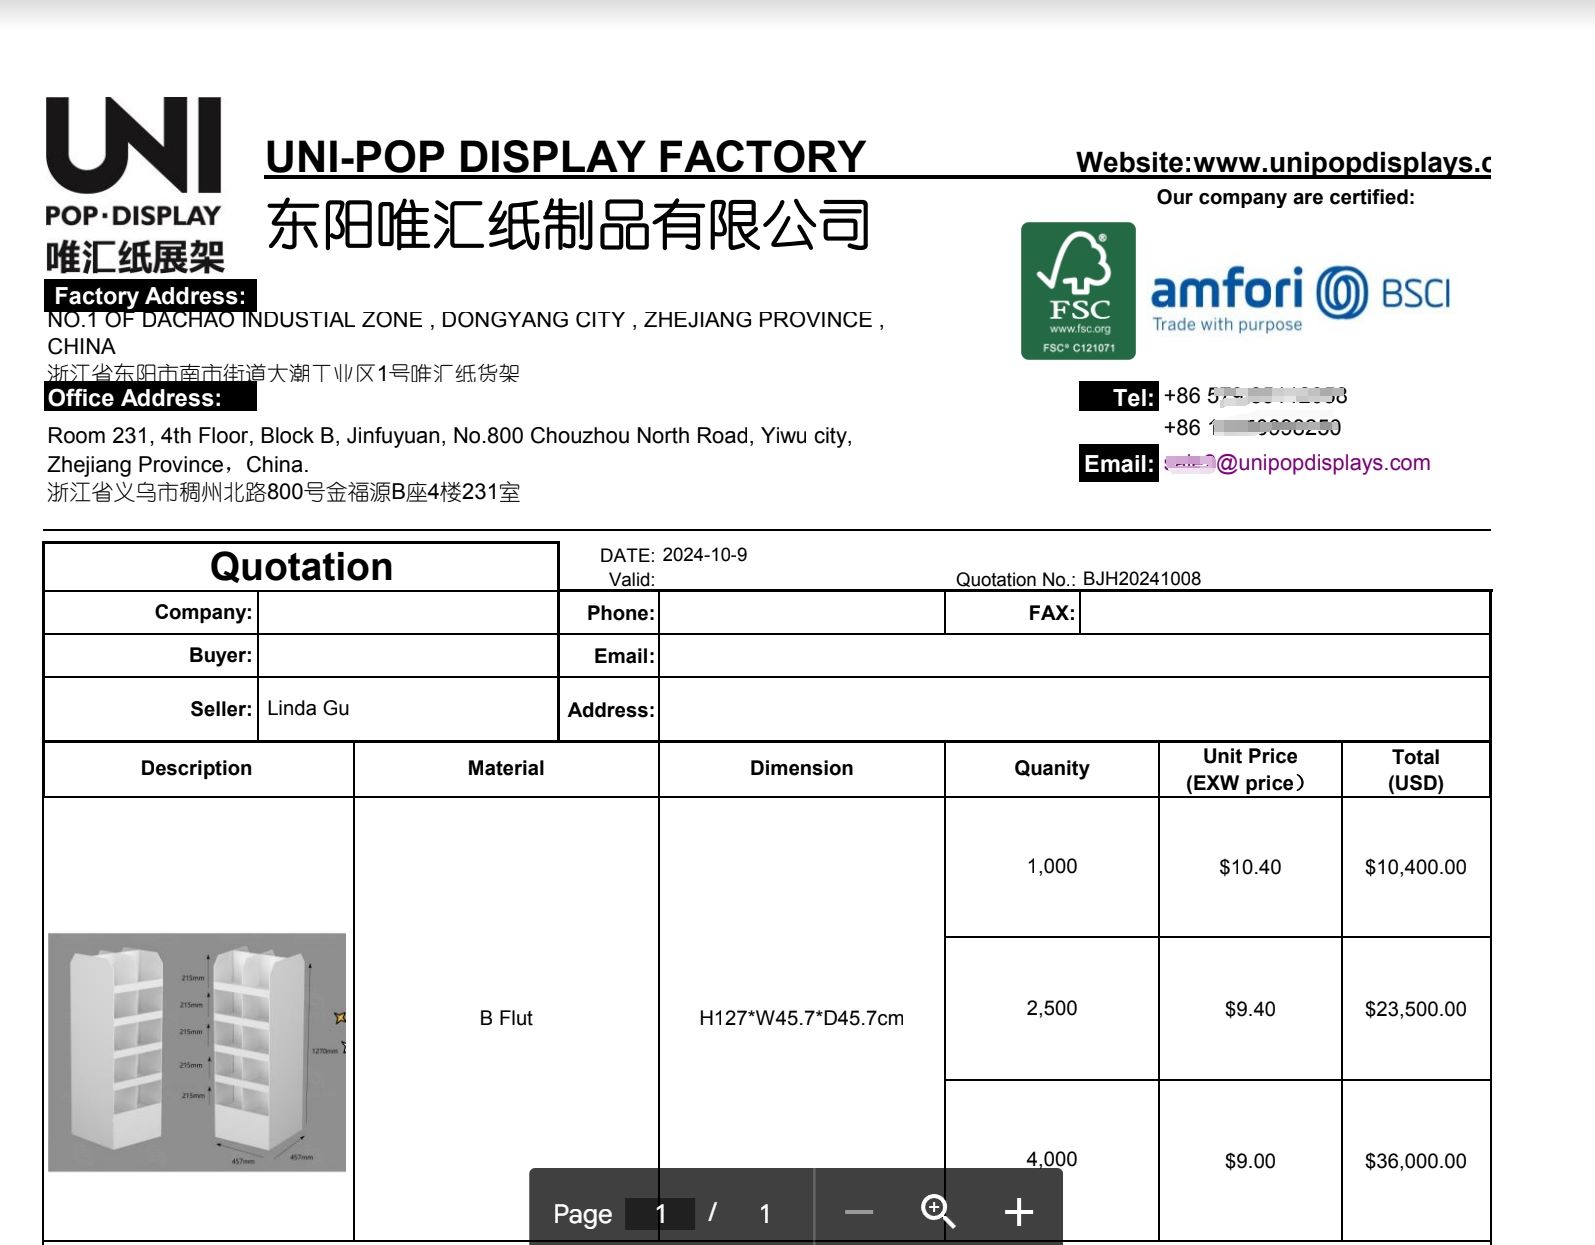Select material value 'B Flut'
Screen dimensions: 1595x1245
(506, 1018)
